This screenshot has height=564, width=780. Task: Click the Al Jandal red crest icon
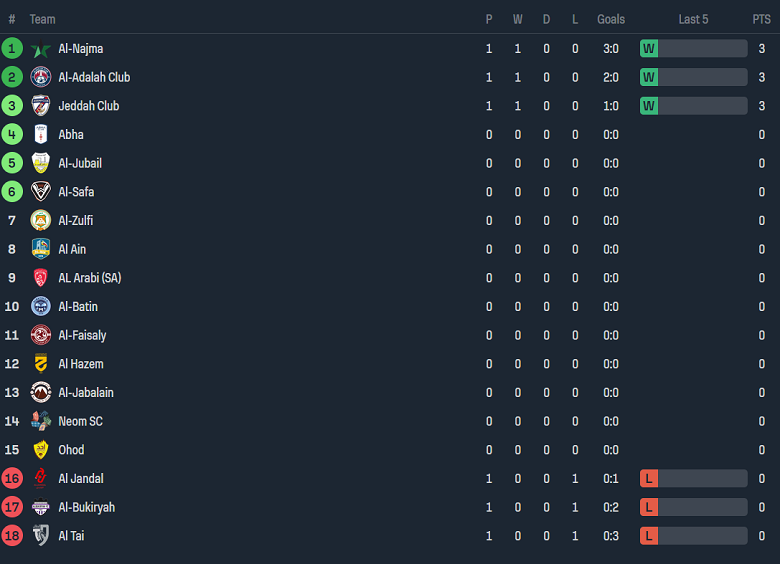click(x=41, y=479)
